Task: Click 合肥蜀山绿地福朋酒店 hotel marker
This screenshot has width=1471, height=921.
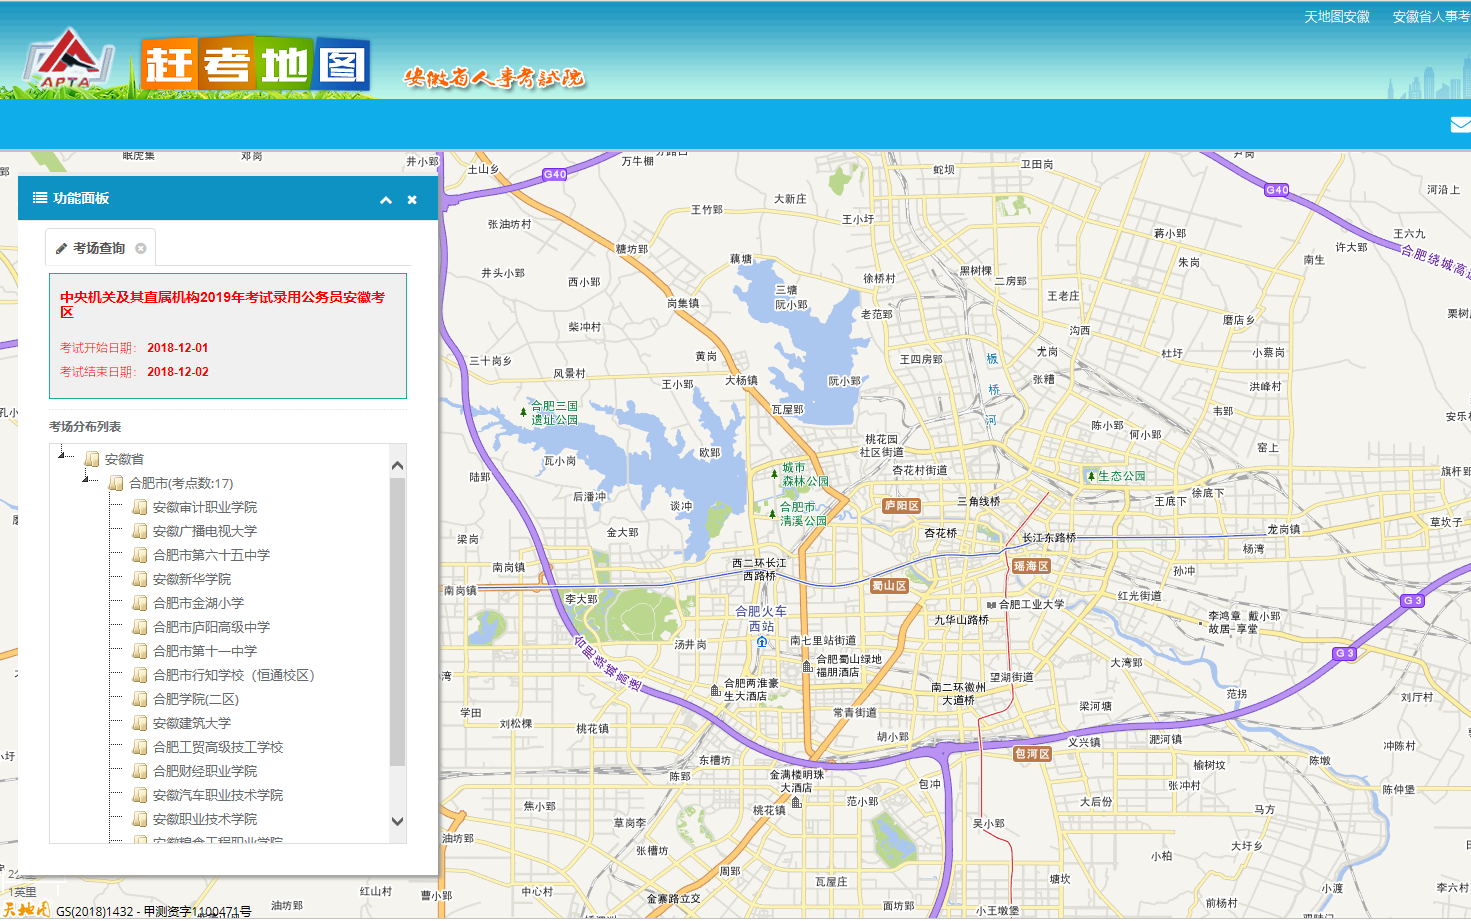Action: 807,666
